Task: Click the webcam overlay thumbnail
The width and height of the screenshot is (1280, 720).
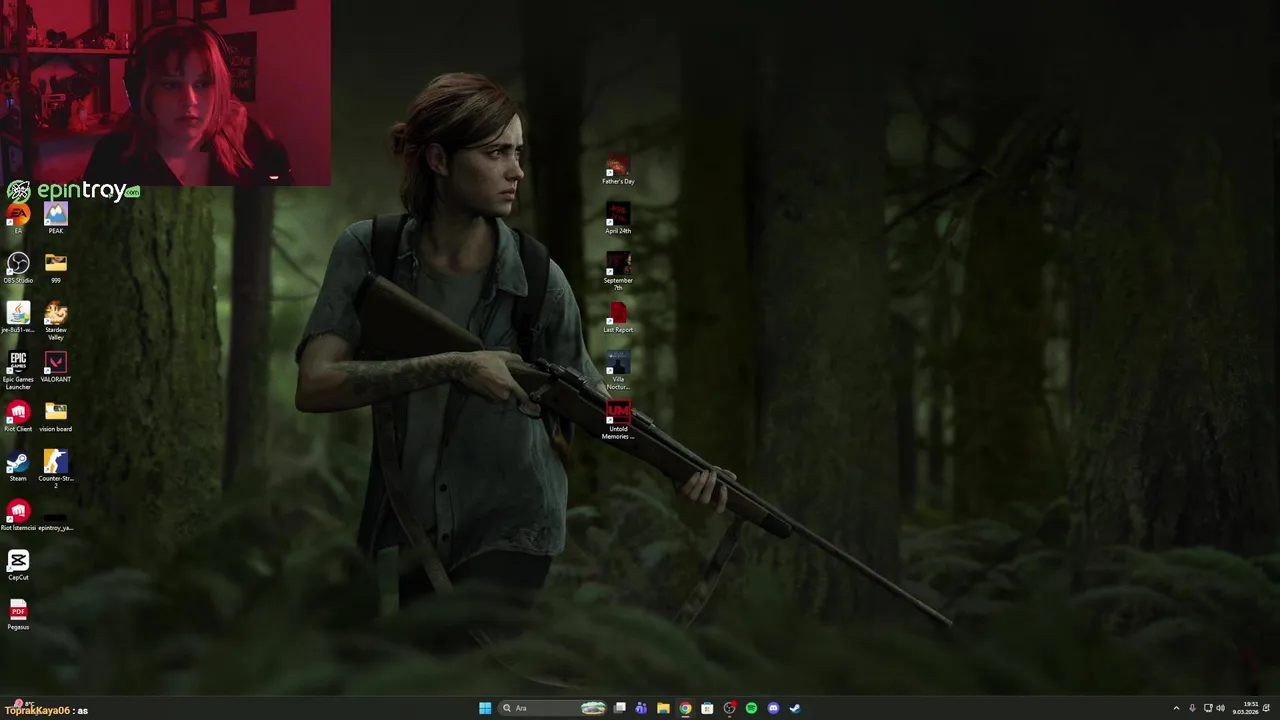Action: point(165,93)
